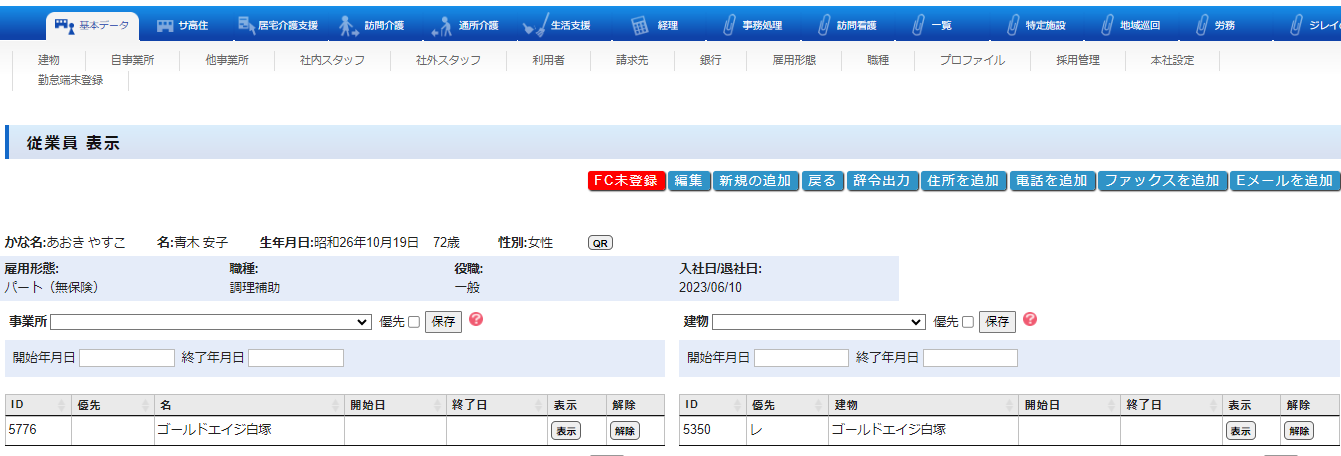The width and height of the screenshot is (1341, 456).
Task: Click the QR code button next to 性別
Action: tap(600, 243)
